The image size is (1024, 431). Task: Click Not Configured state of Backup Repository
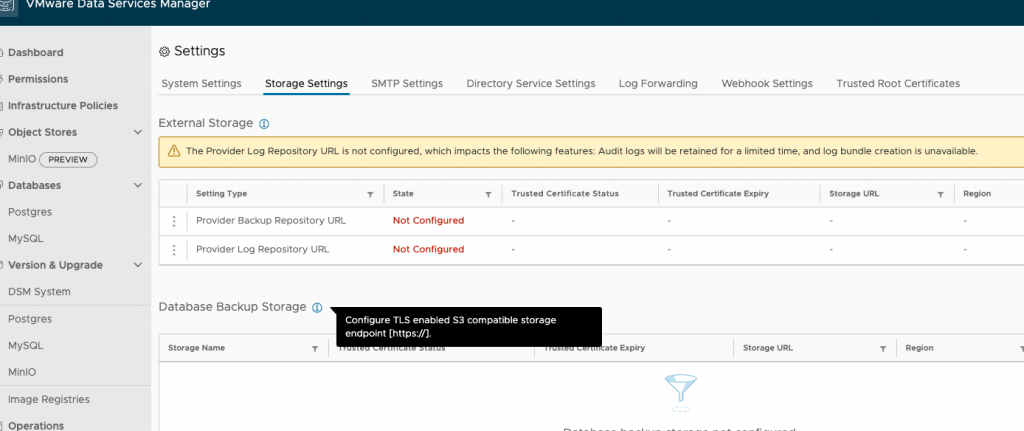coord(428,221)
